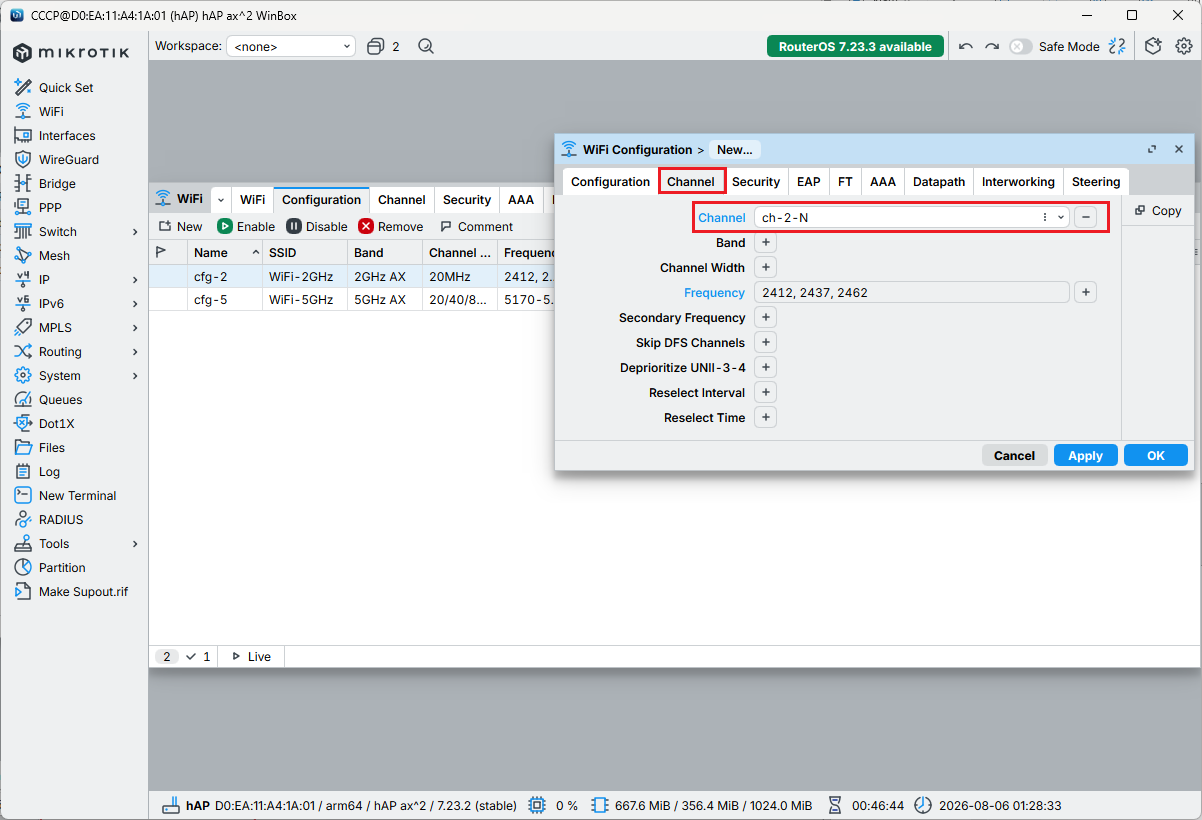Click the Frequency field showing 2412, 2437, 2462
The image size is (1202, 820).
(911, 292)
